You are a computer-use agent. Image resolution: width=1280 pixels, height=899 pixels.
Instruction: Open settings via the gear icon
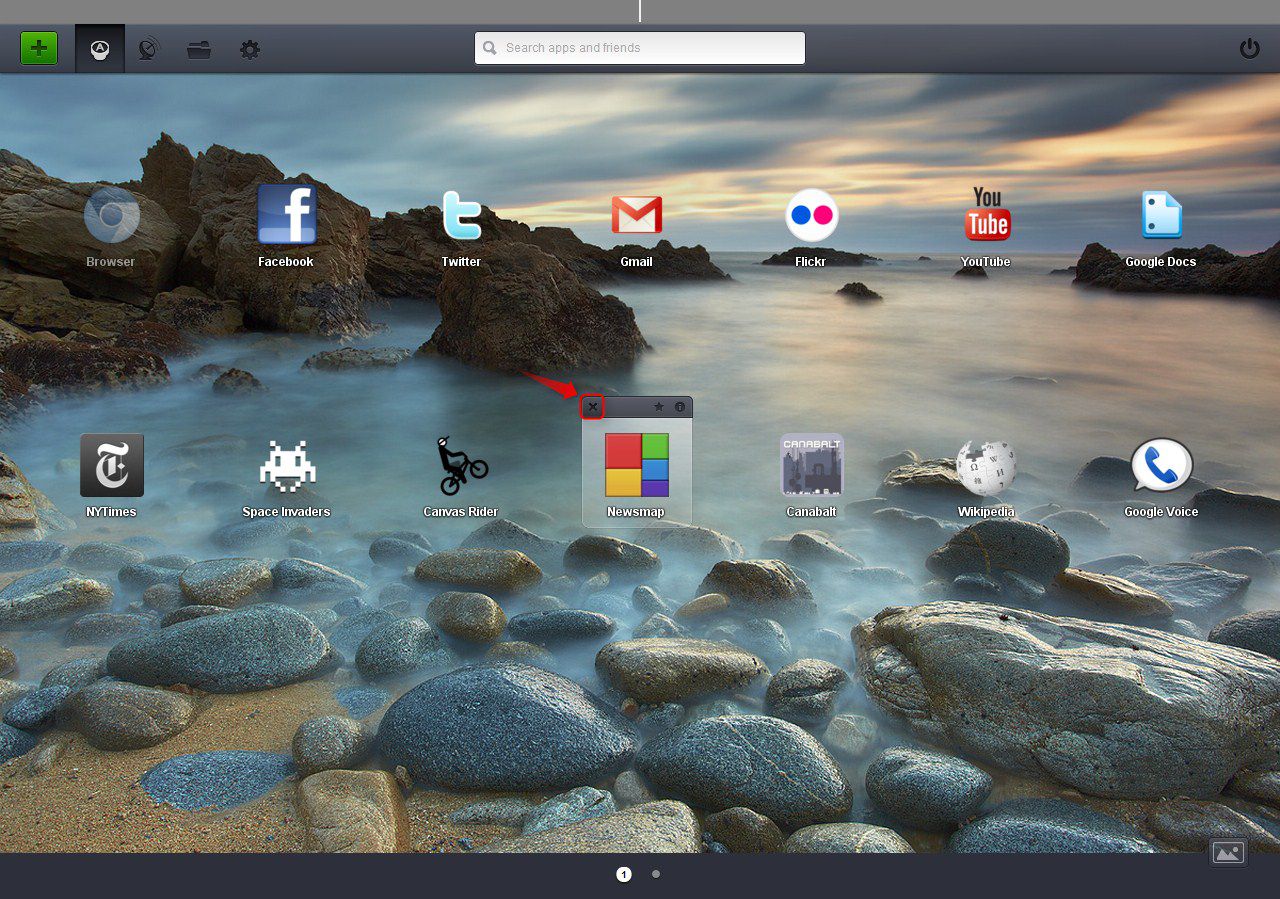[250, 49]
